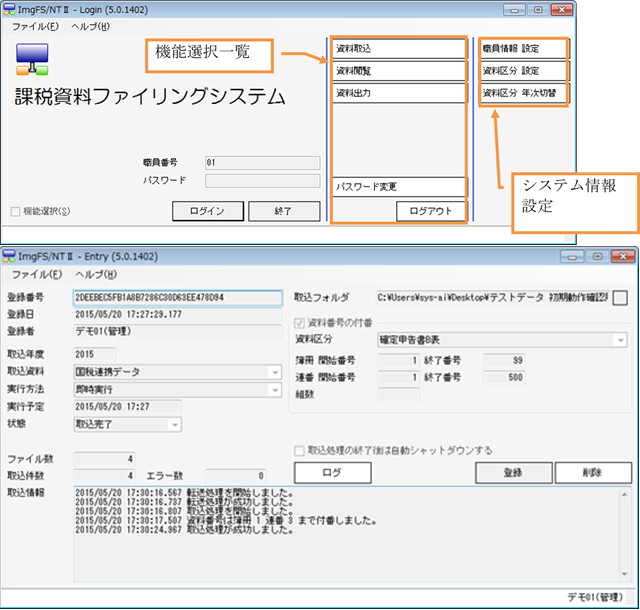
Task: Expand the 実行方法 dropdown
Action: (275, 390)
